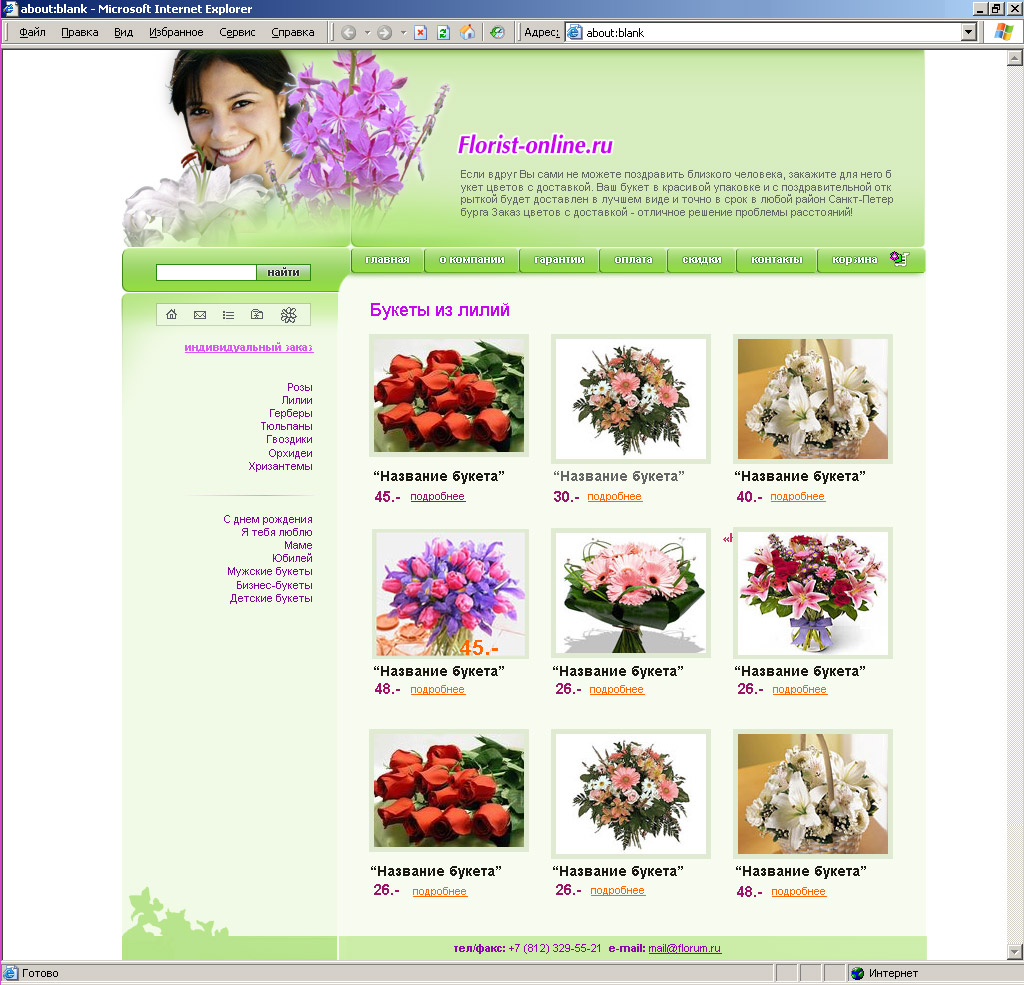Image resolution: width=1024 pixels, height=985 pixels.
Task: Expand the address bar dropdown
Action: [968, 32]
